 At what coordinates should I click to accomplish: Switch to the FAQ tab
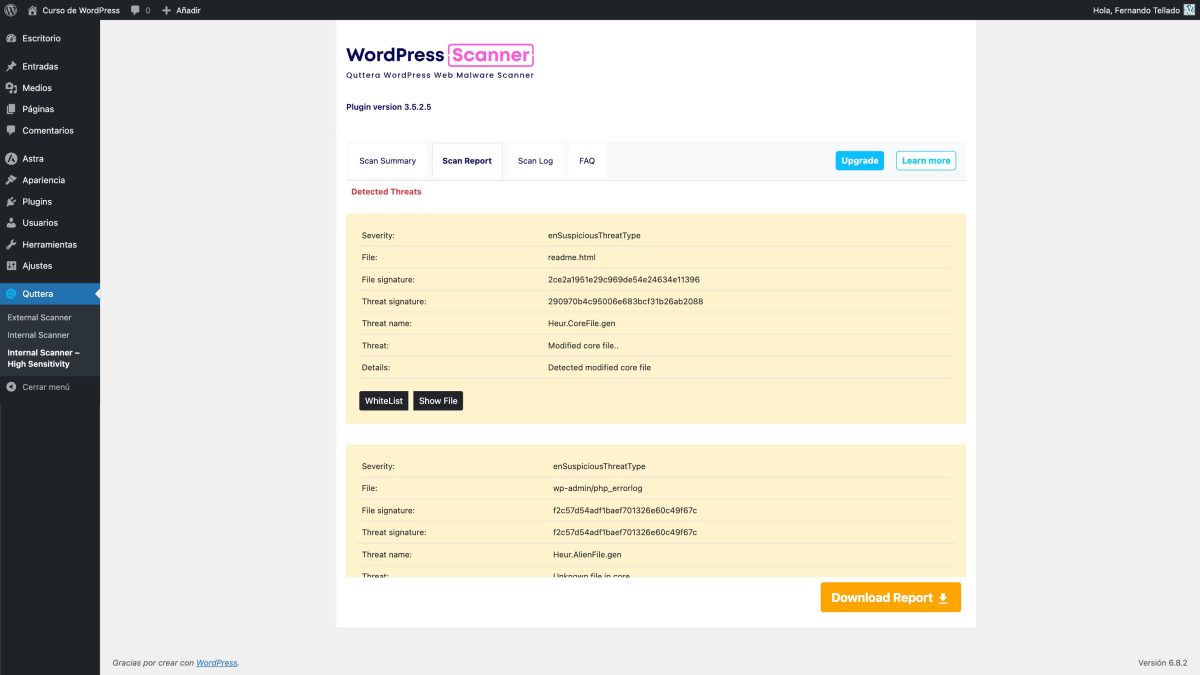coord(587,160)
